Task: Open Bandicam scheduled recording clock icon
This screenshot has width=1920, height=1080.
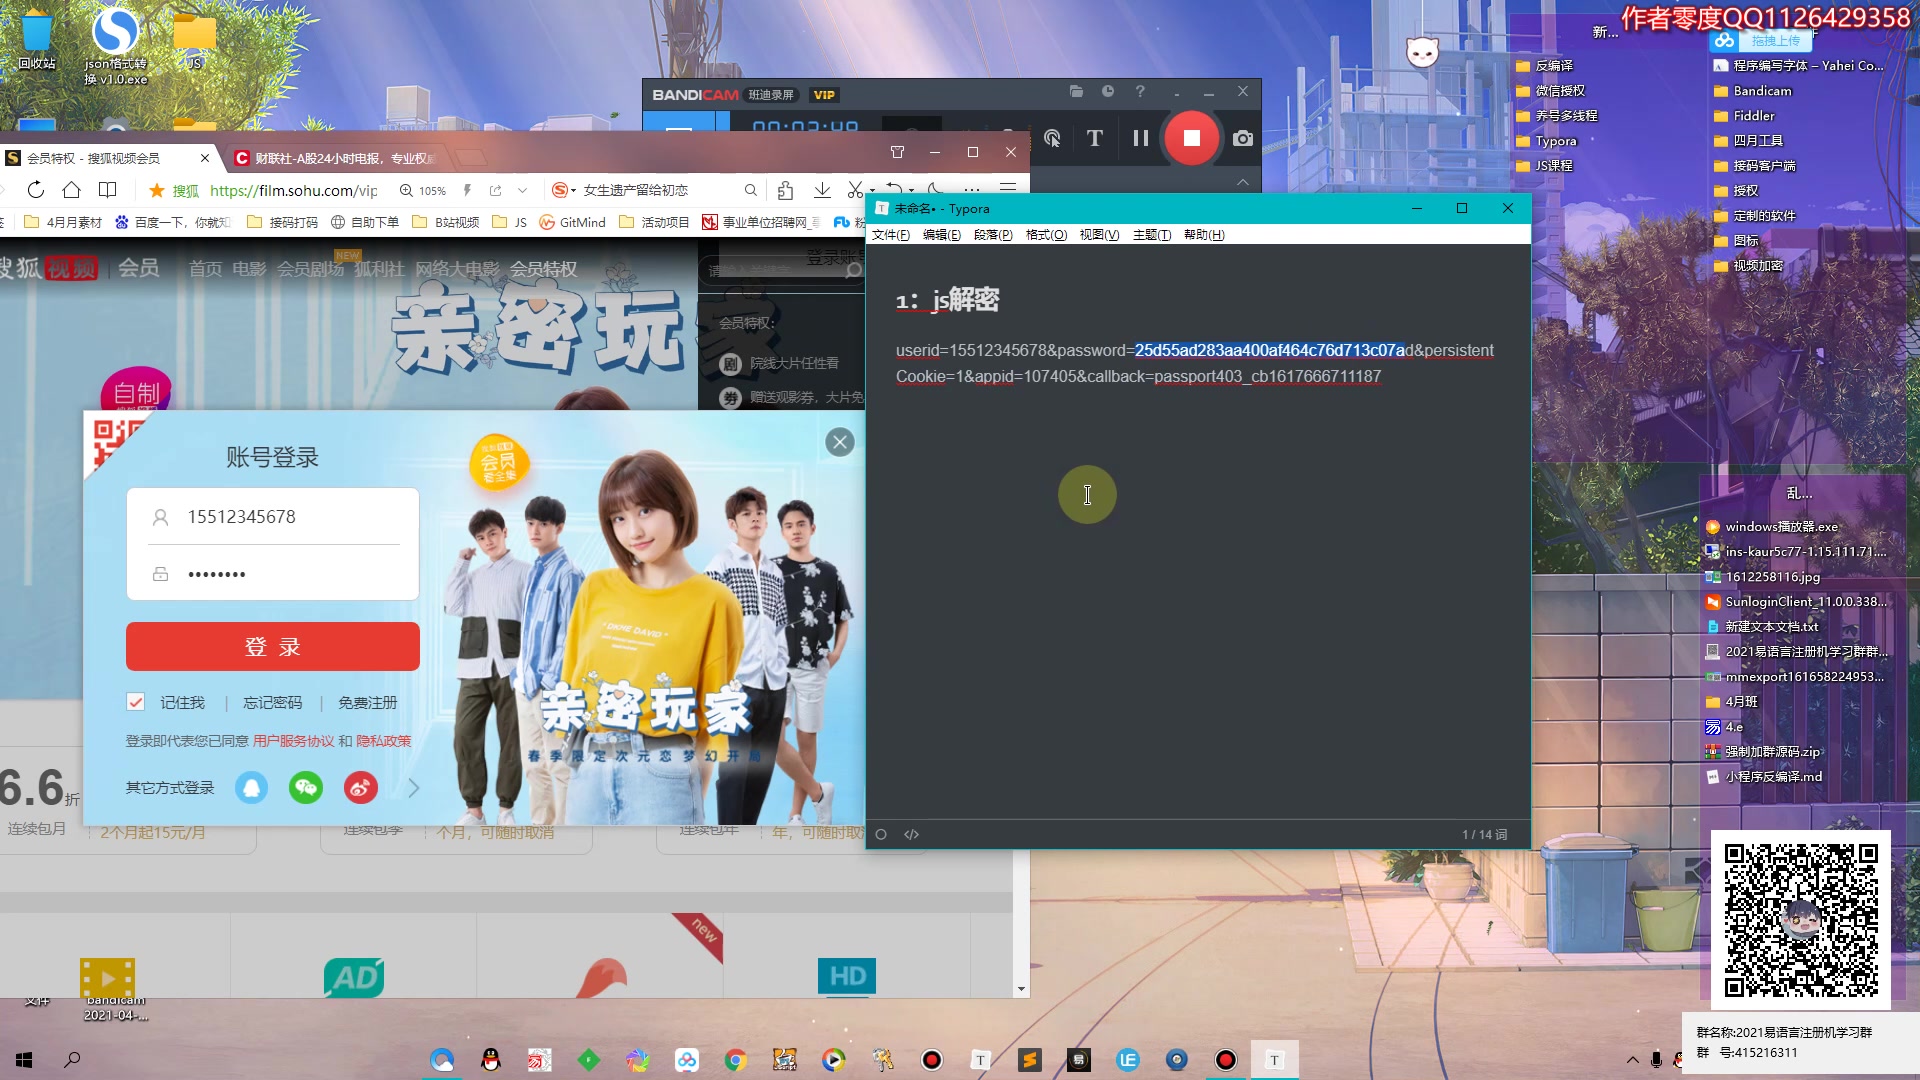Action: (1108, 91)
